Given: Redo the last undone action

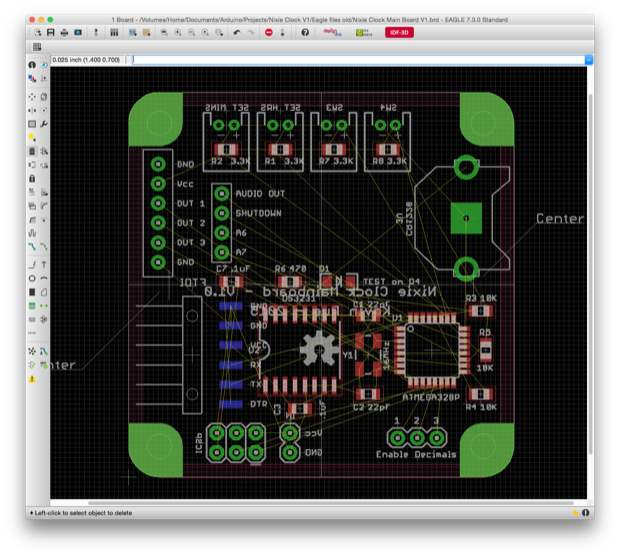Looking at the screenshot, I should [x=251, y=32].
